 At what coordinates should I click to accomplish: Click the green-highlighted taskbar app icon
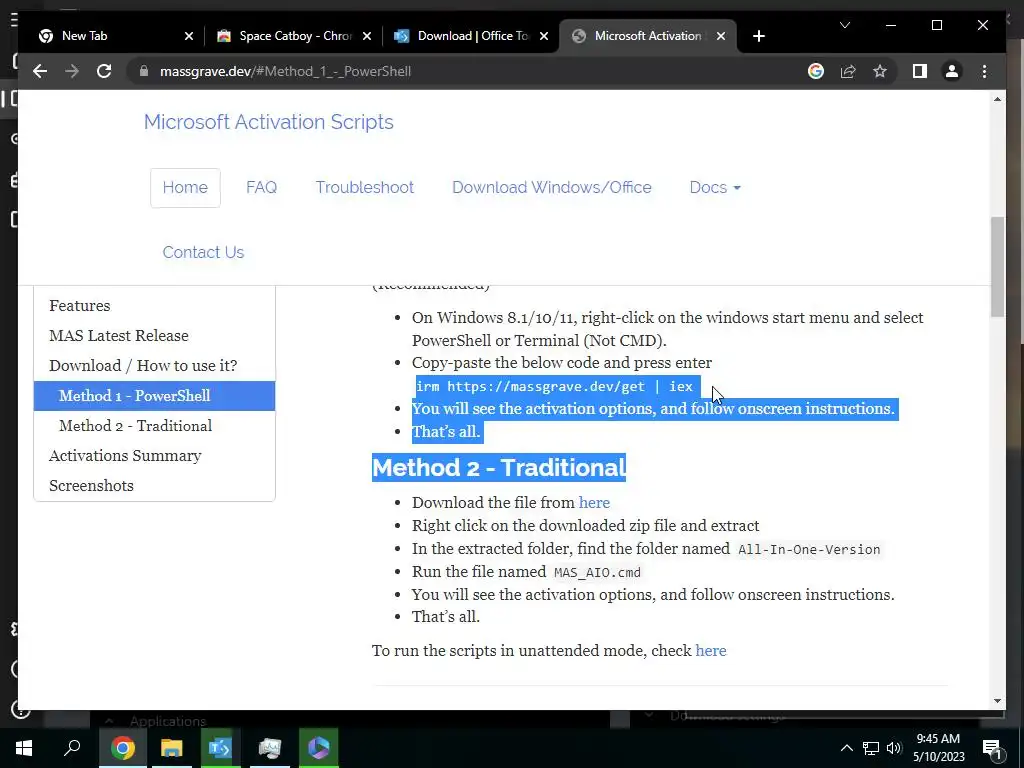coord(318,748)
